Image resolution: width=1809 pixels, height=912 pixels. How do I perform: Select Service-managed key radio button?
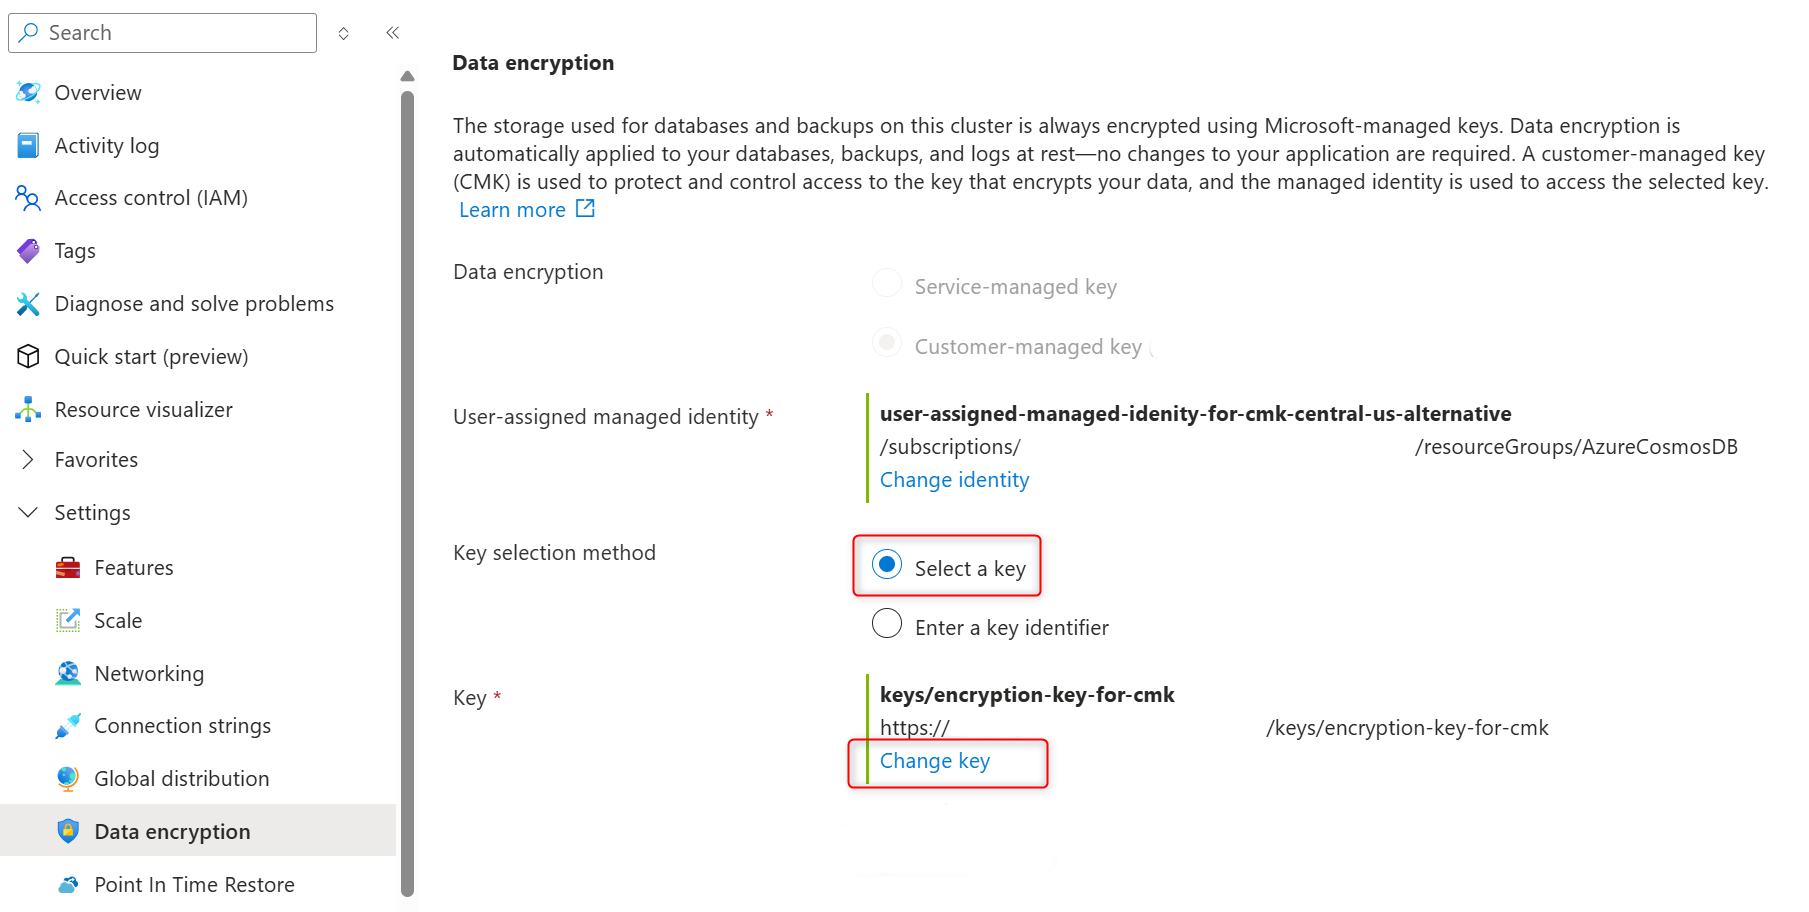click(x=887, y=284)
